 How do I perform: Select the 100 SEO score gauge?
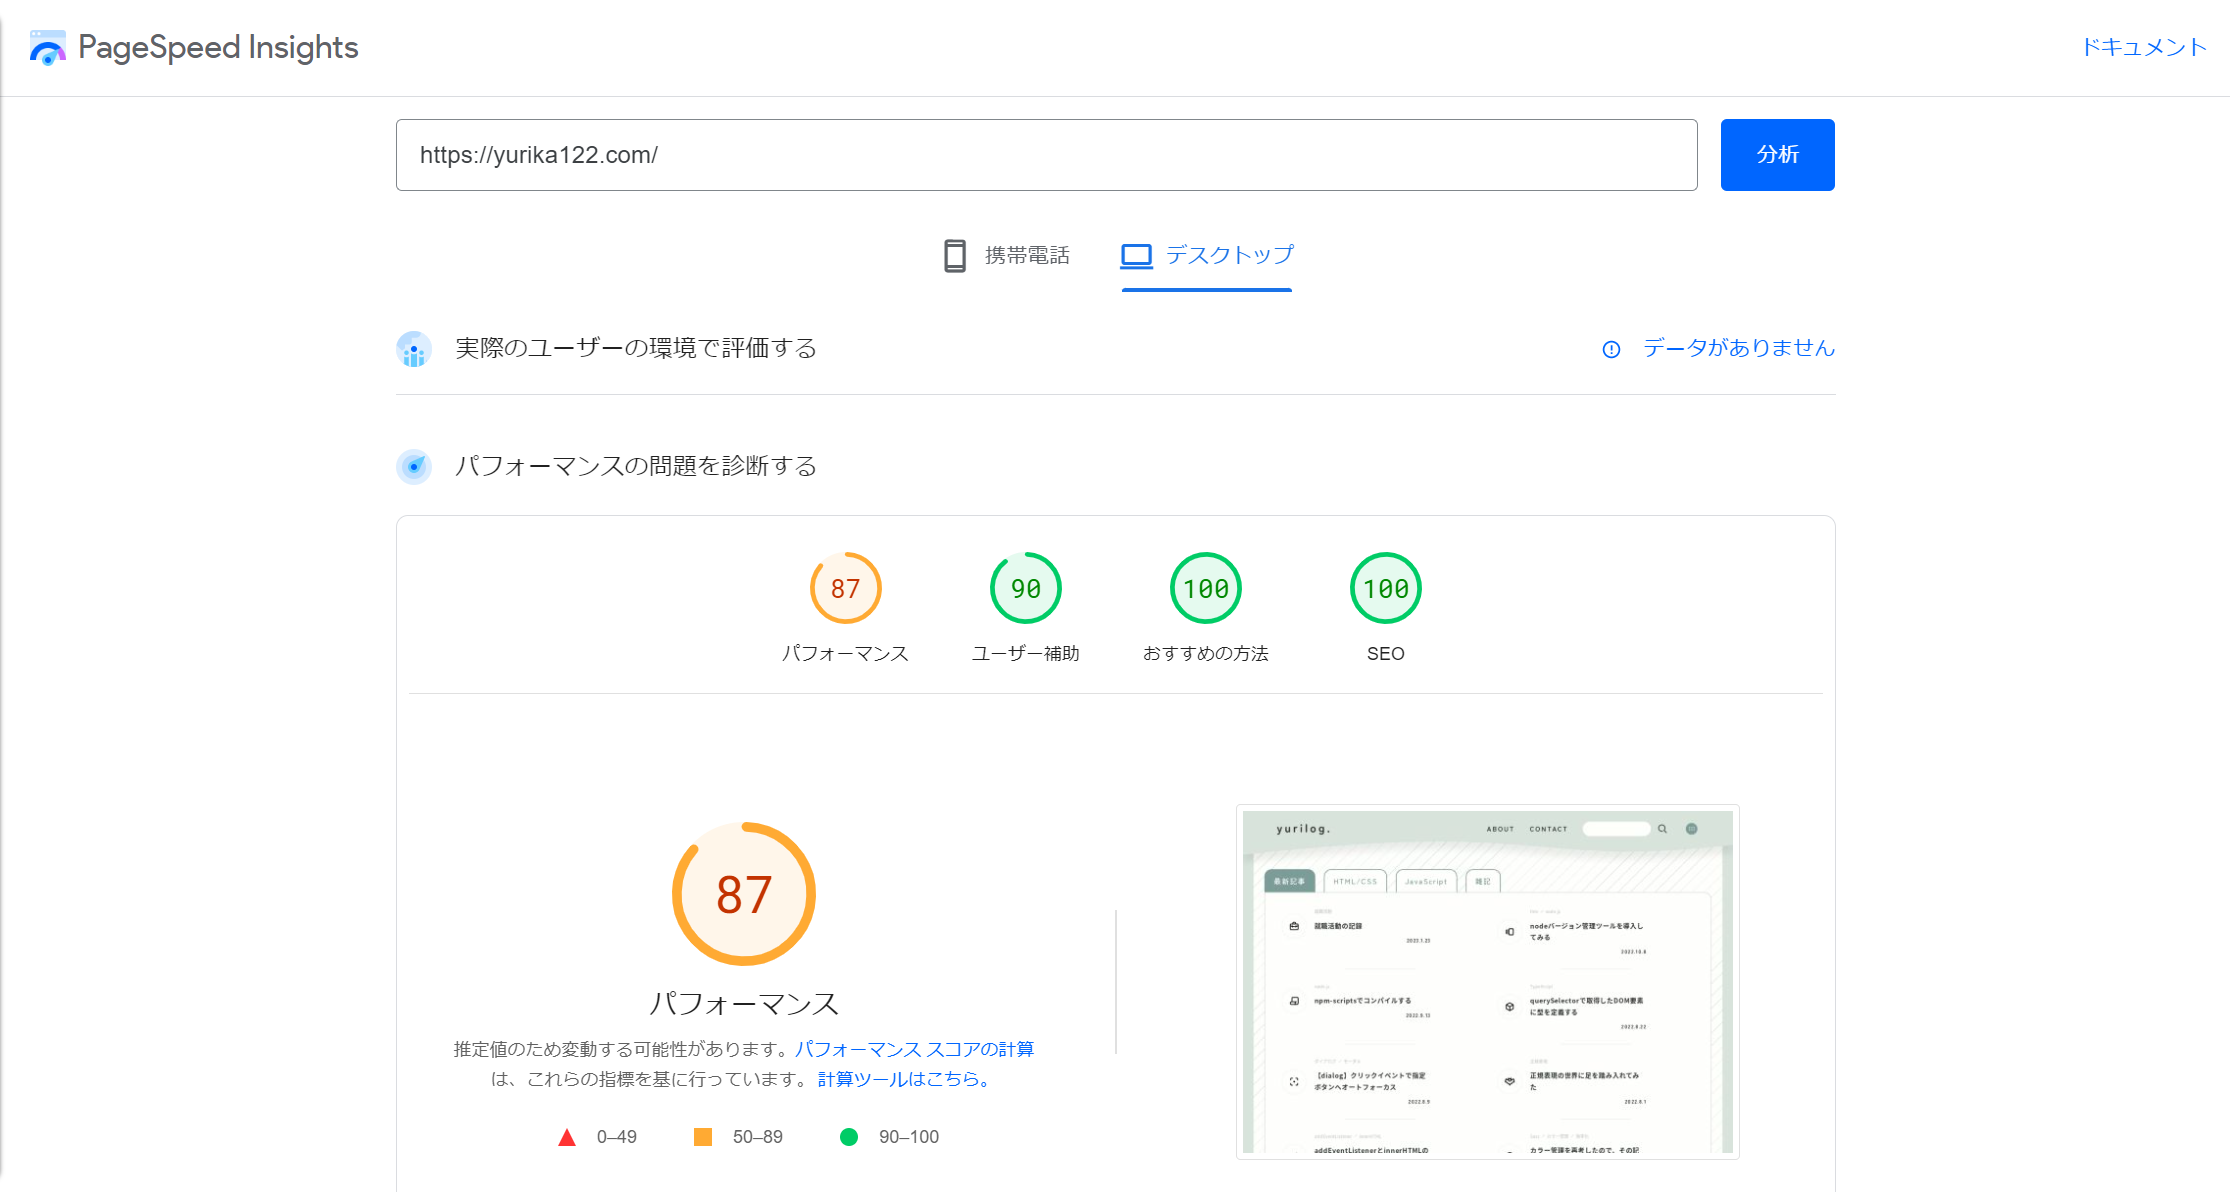coord(1385,588)
